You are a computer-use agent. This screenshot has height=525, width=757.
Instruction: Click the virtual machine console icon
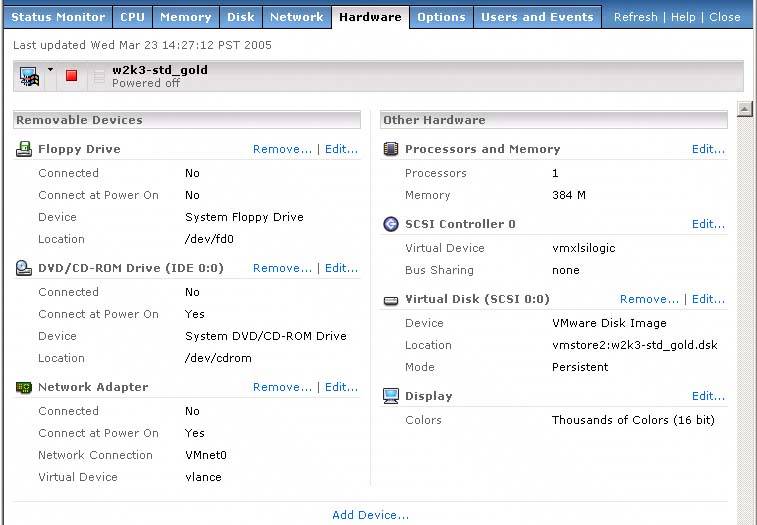[x=29, y=76]
